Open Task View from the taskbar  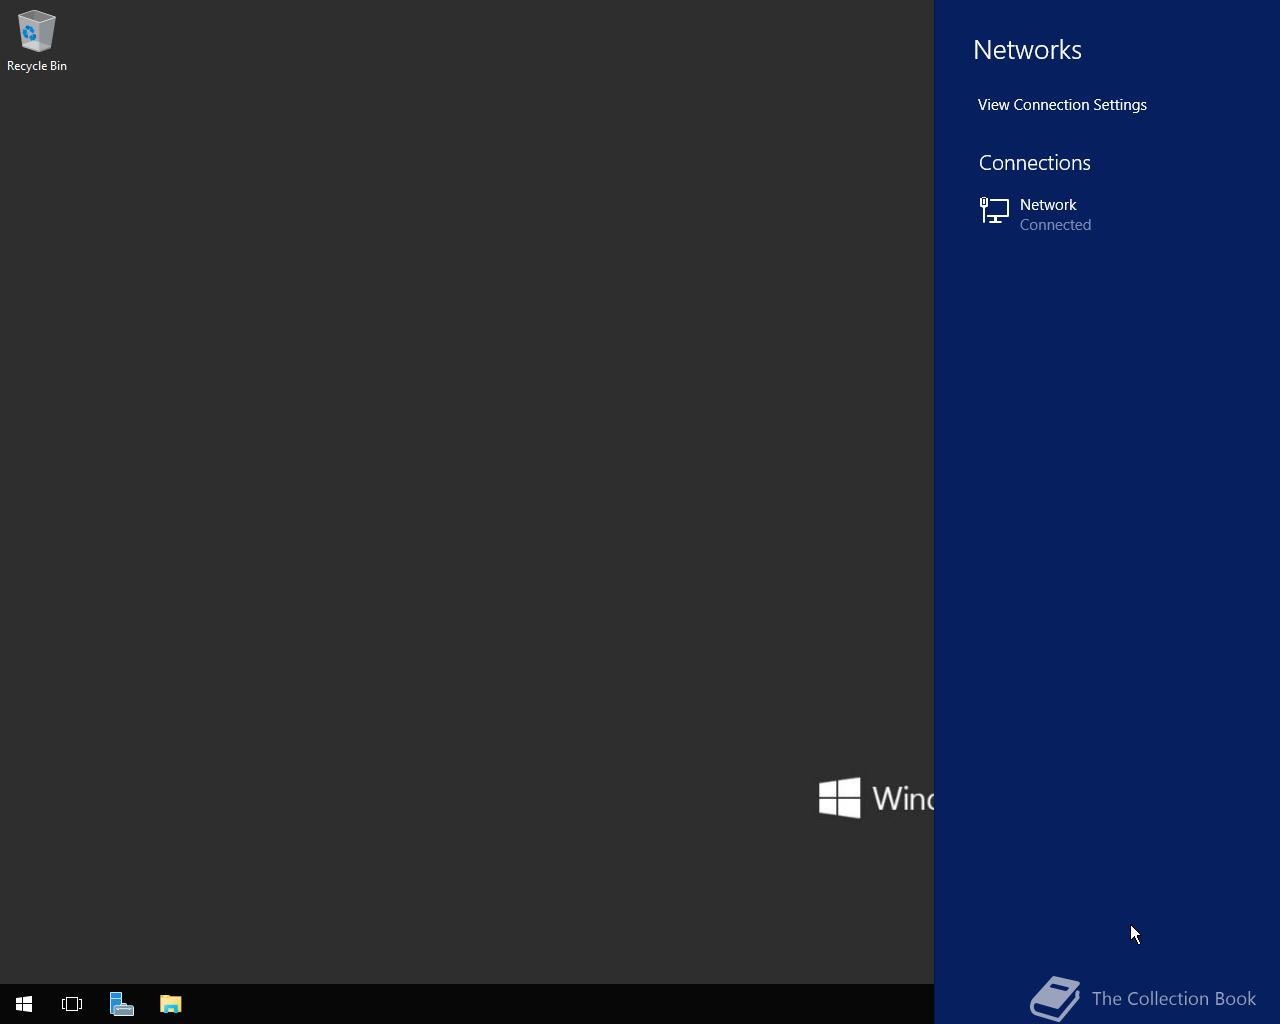[72, 1004]
